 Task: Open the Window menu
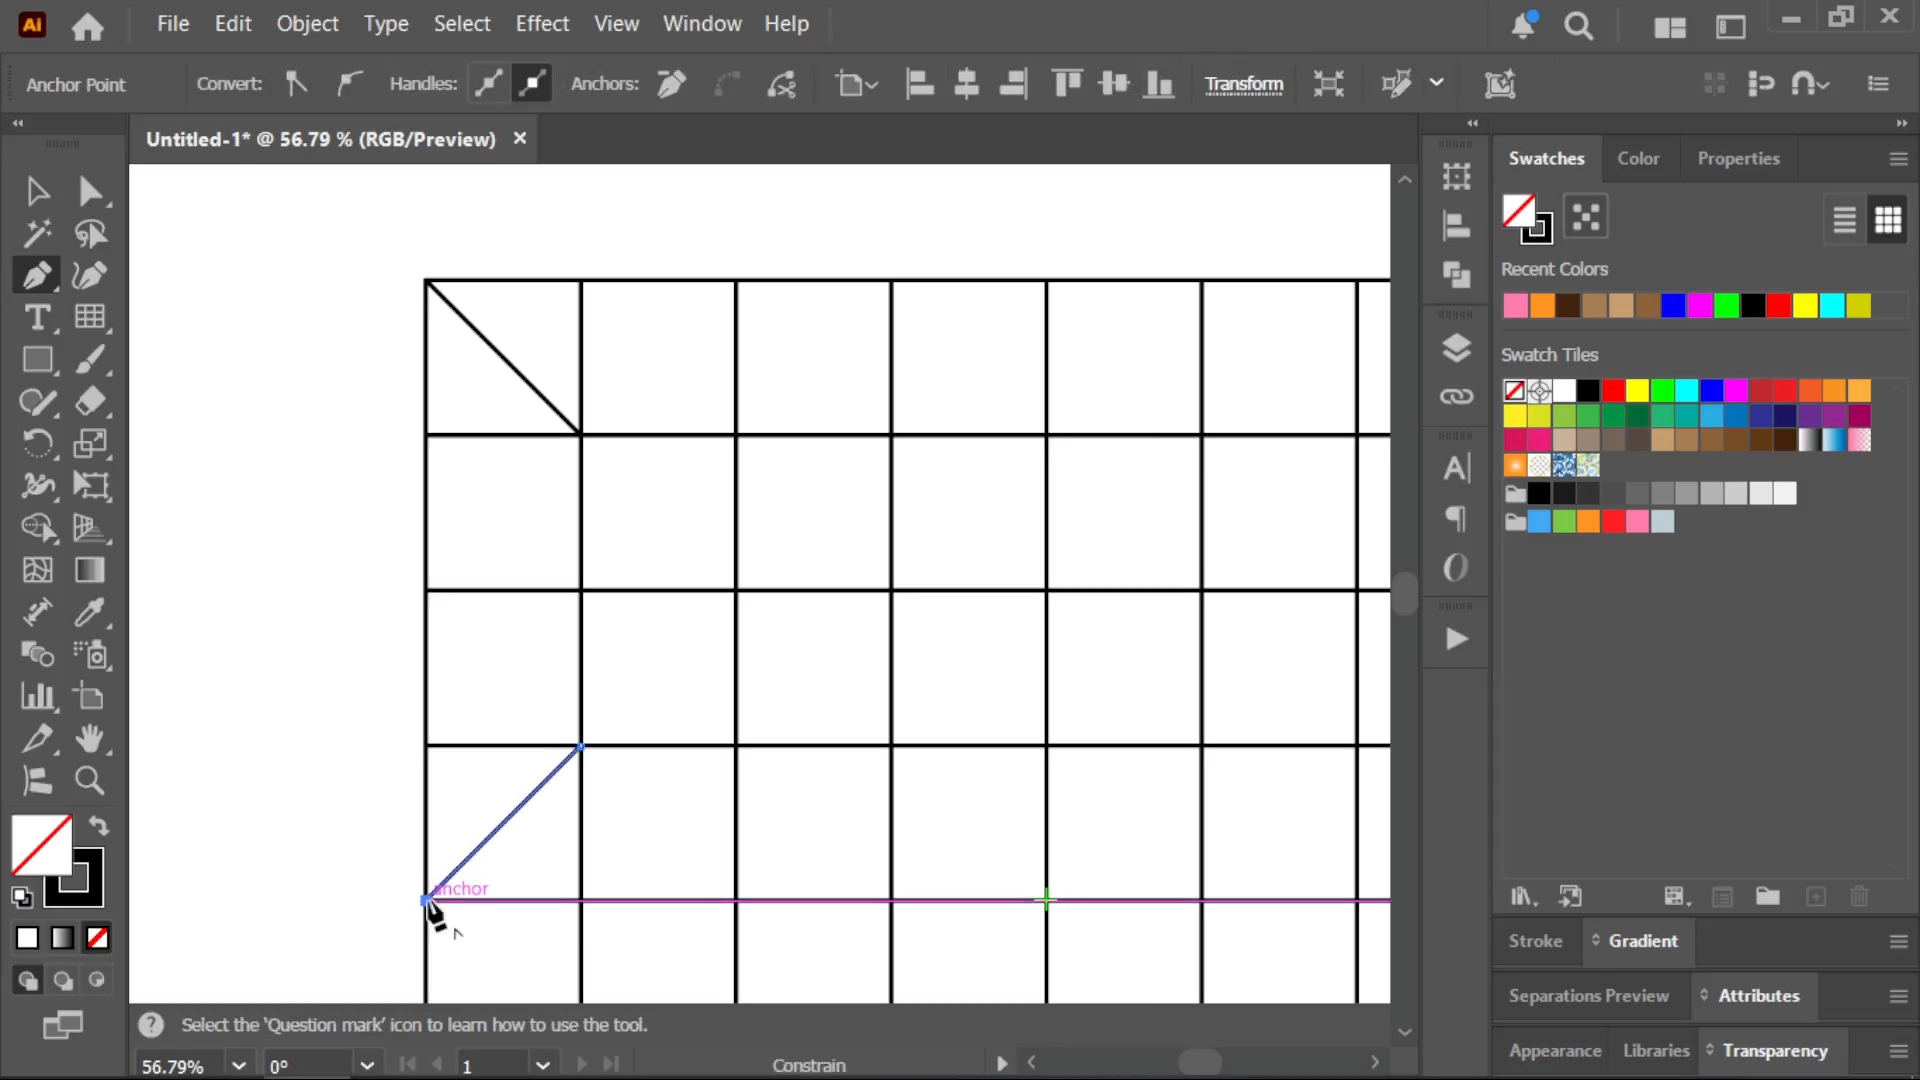(702, 24)
